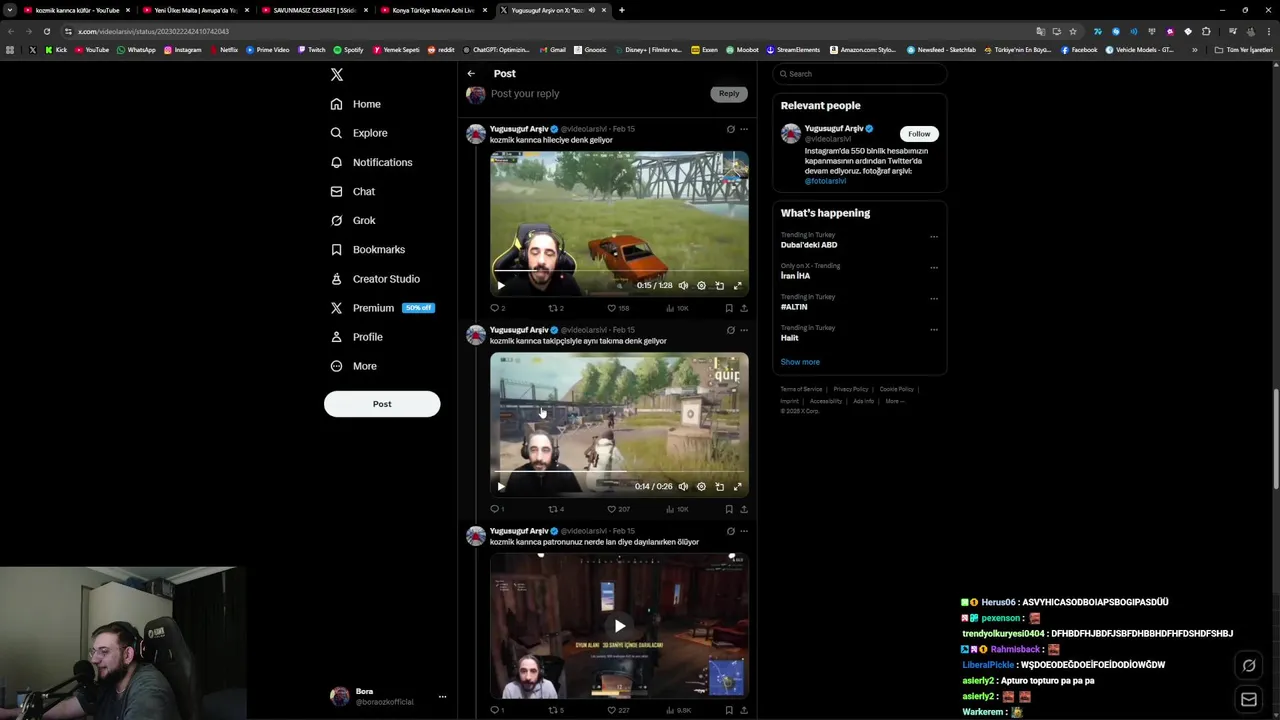Repost the 'hileciye denk geliyor' post
Screen dimensions: 1280x720
point(556,308)
